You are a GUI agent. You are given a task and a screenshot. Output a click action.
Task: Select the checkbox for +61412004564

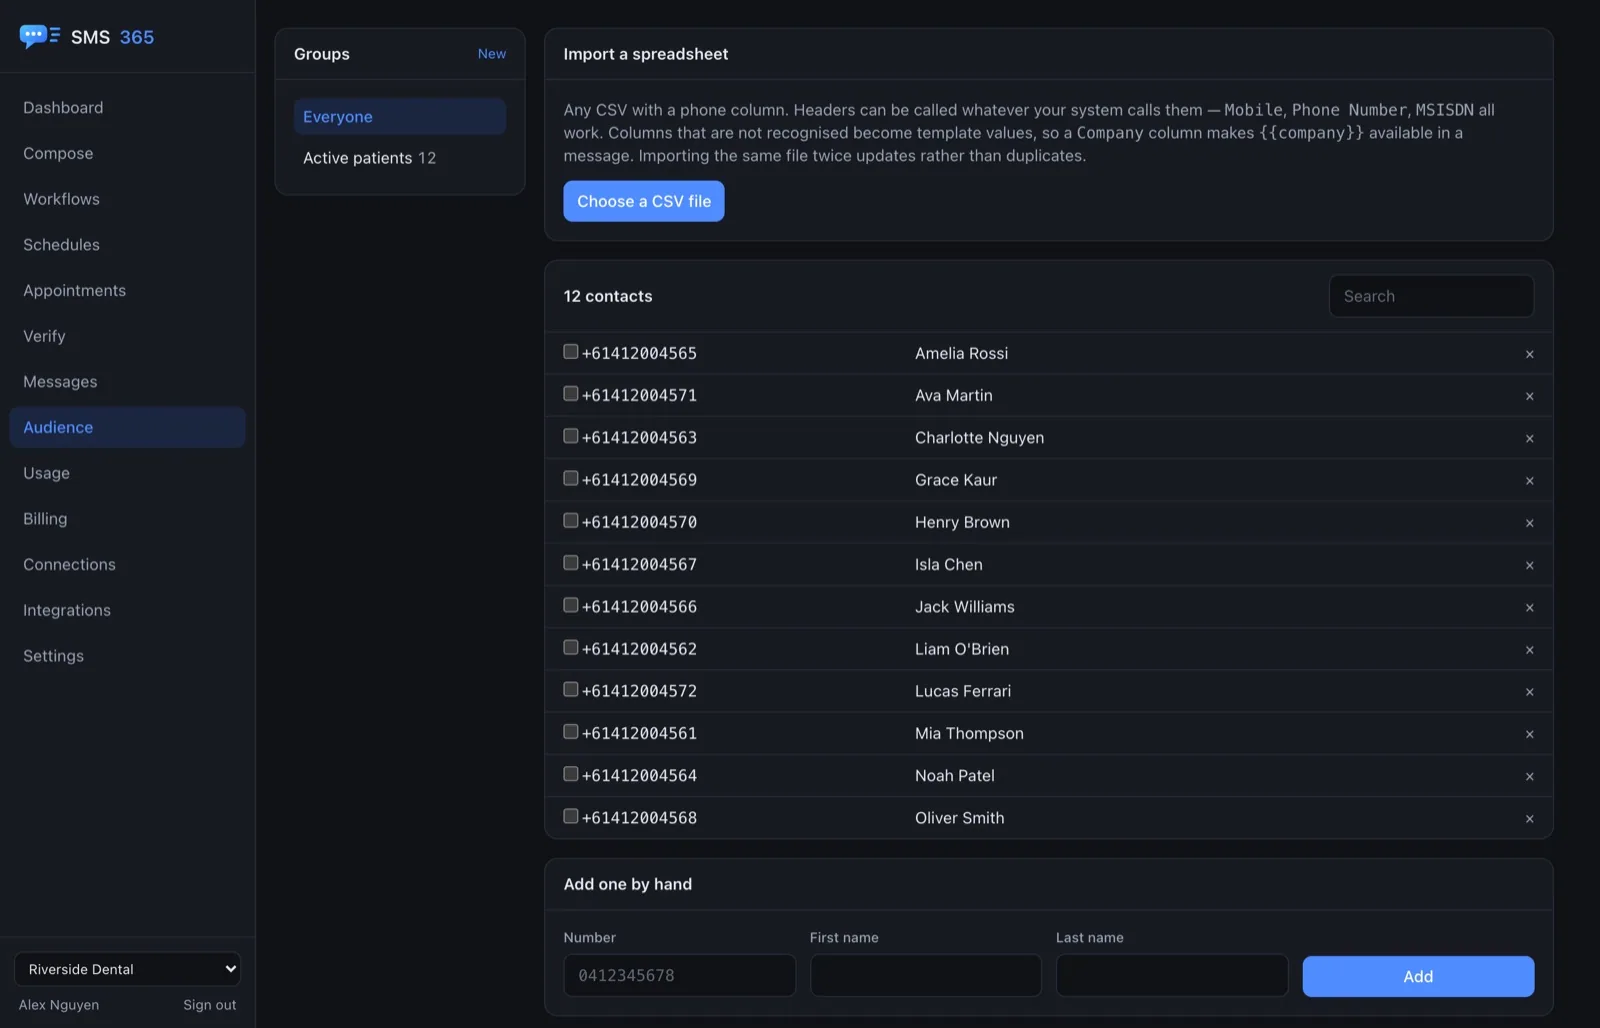coord(571,774)
